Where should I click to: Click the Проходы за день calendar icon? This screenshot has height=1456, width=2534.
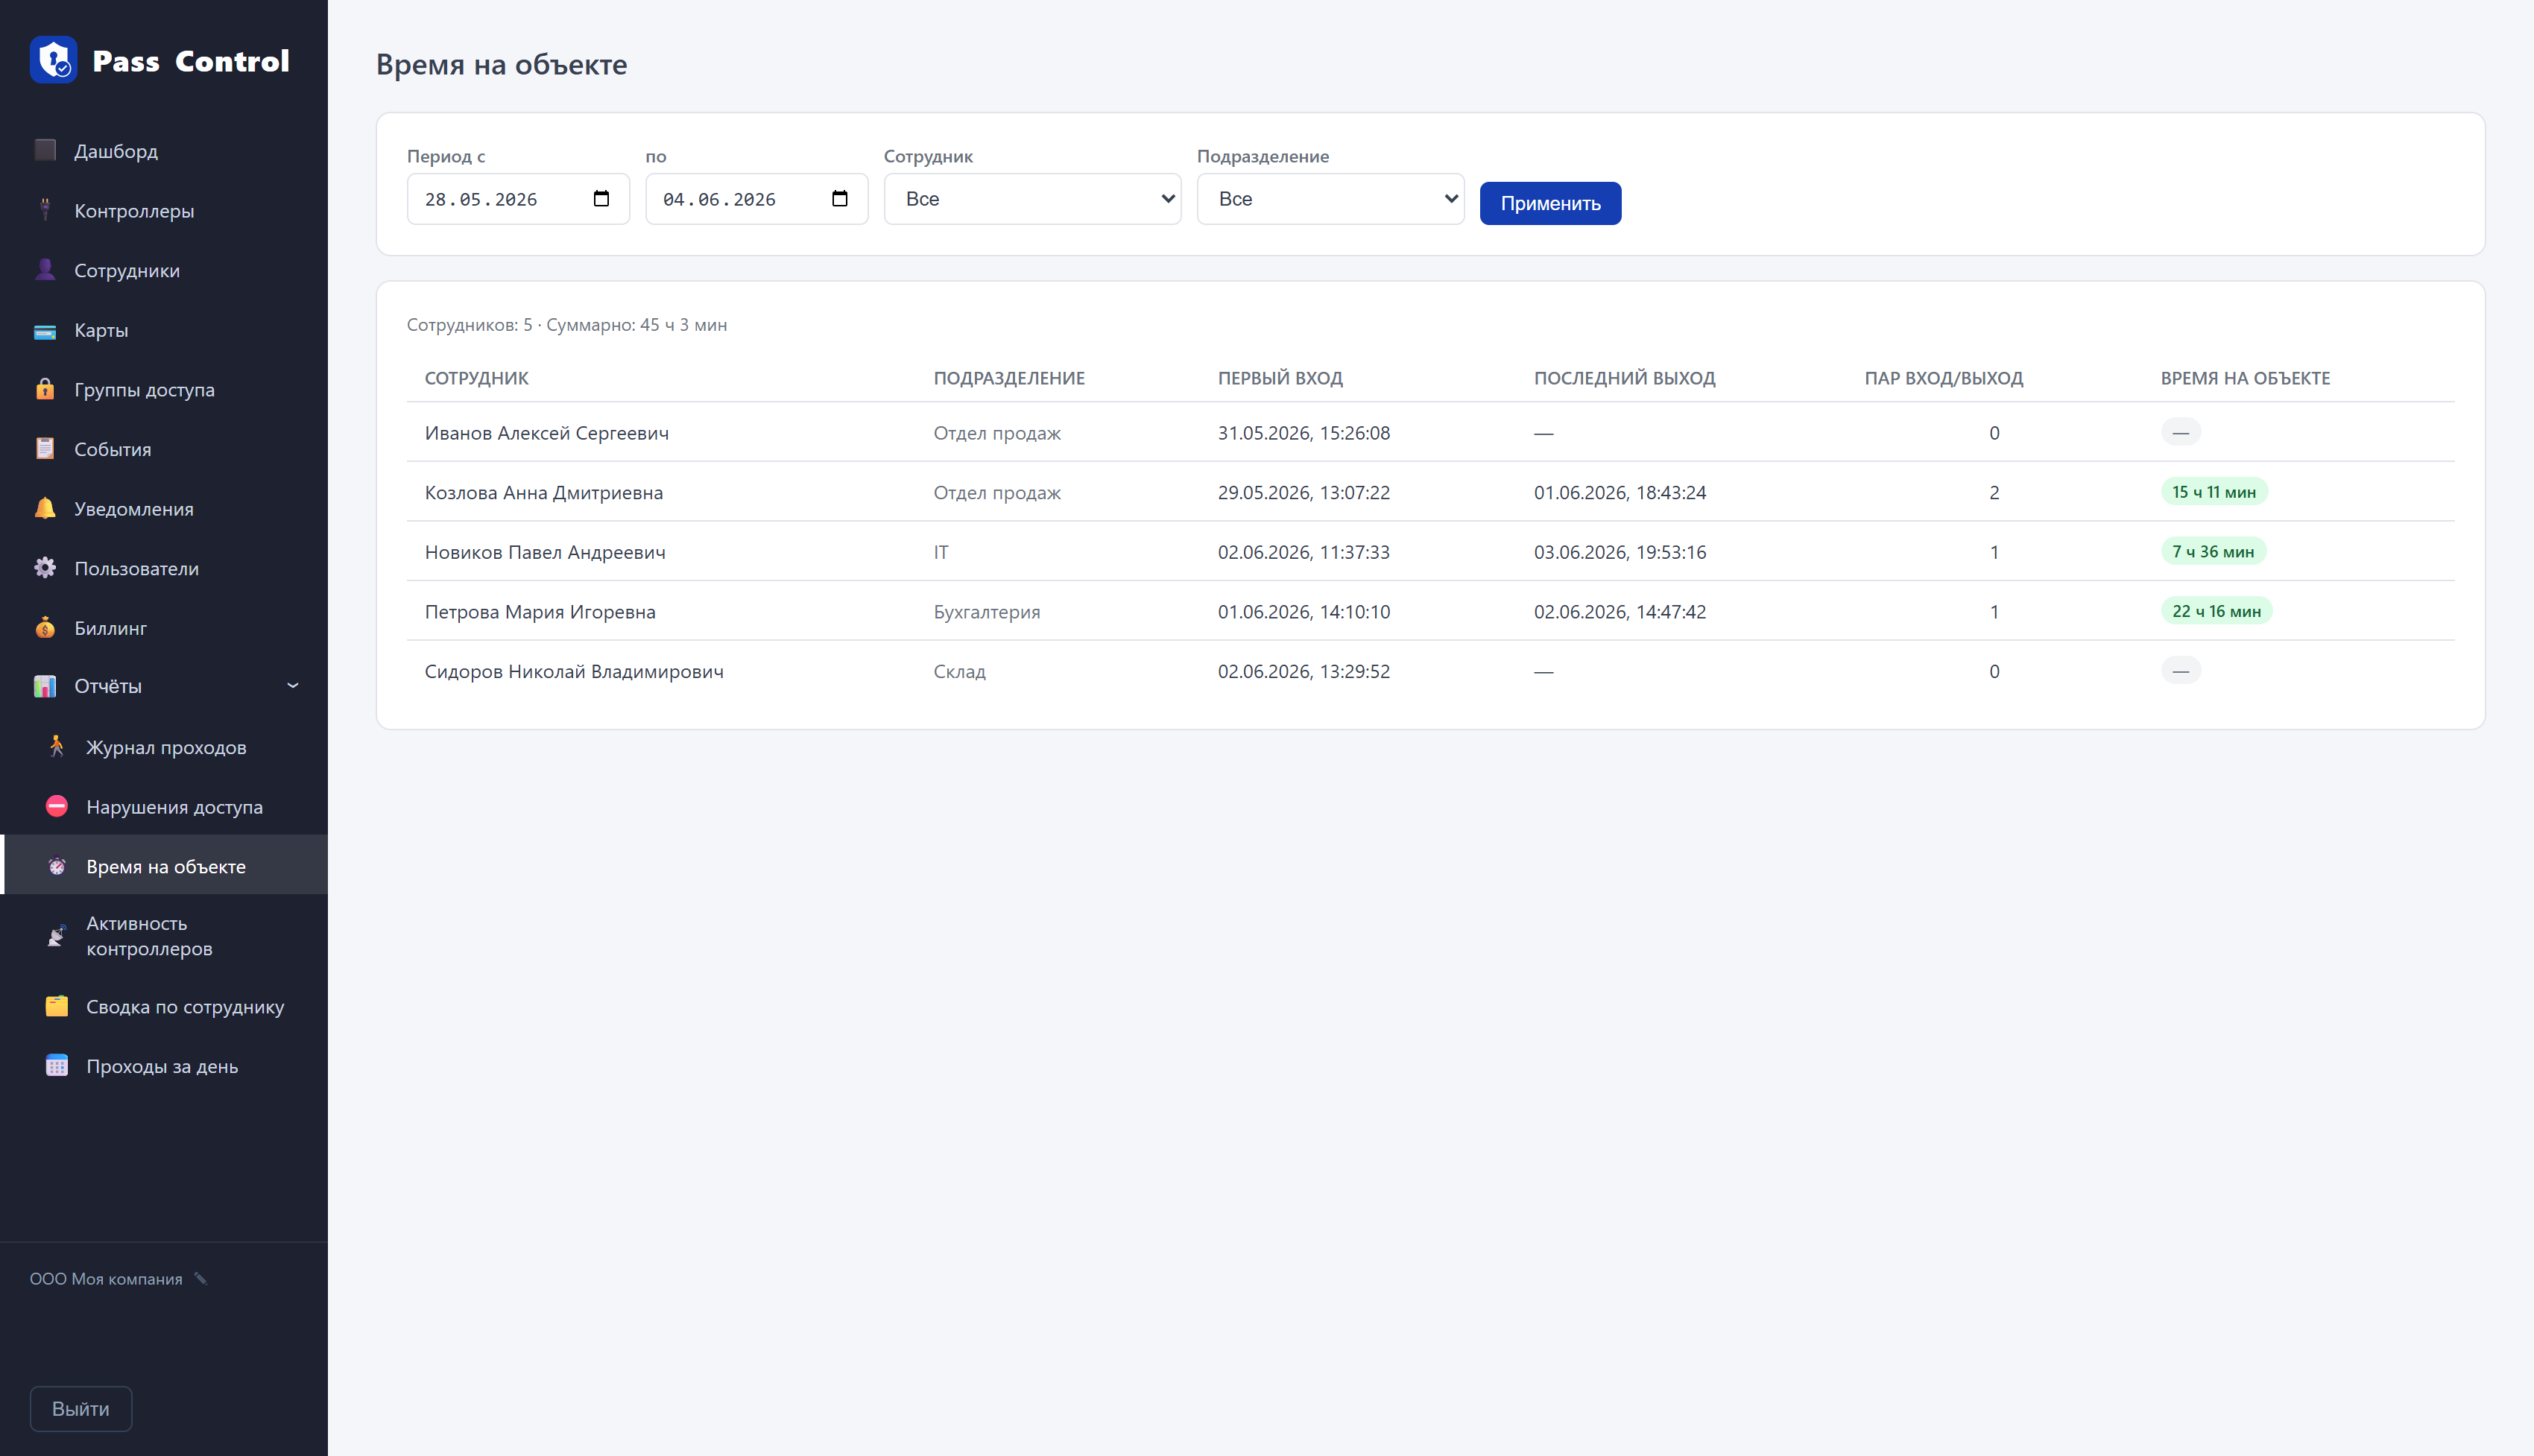(57, 1066)
